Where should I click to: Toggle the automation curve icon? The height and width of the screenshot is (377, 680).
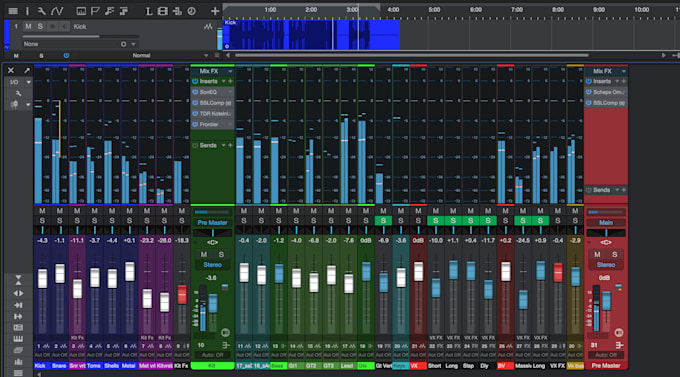click(57, 11)
